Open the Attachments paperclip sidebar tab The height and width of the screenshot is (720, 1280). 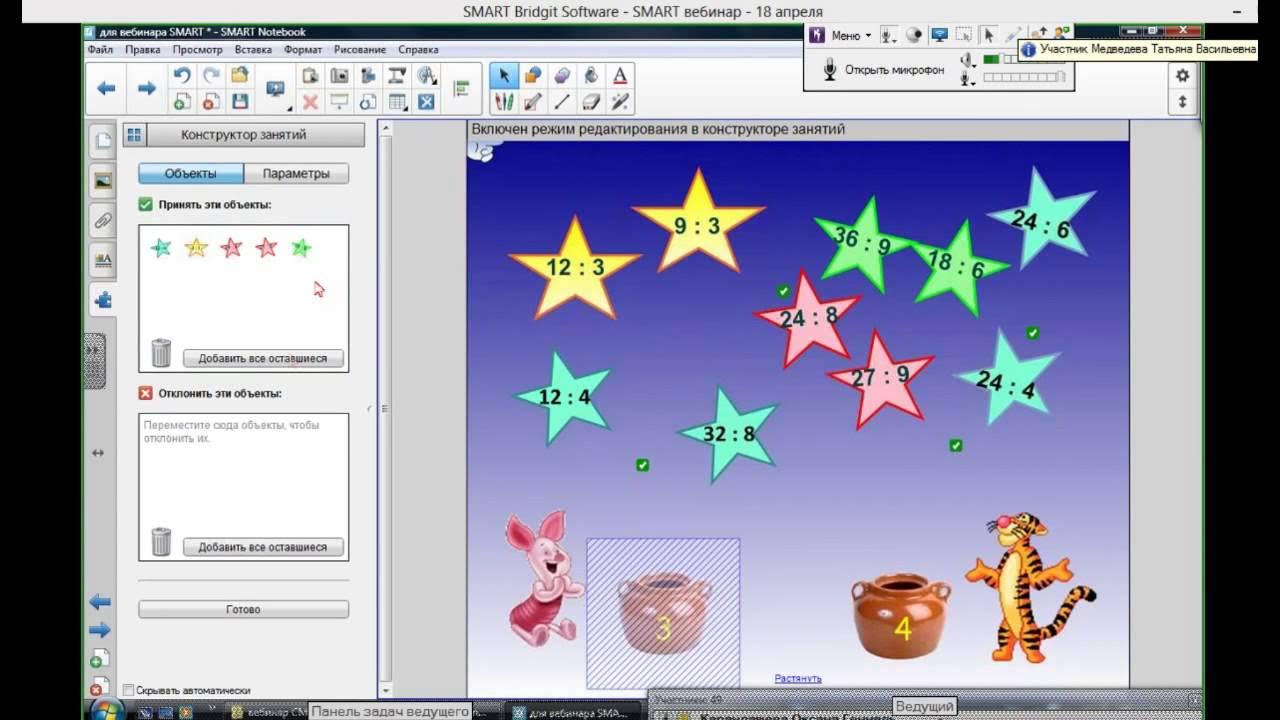[x=102, y=221]
